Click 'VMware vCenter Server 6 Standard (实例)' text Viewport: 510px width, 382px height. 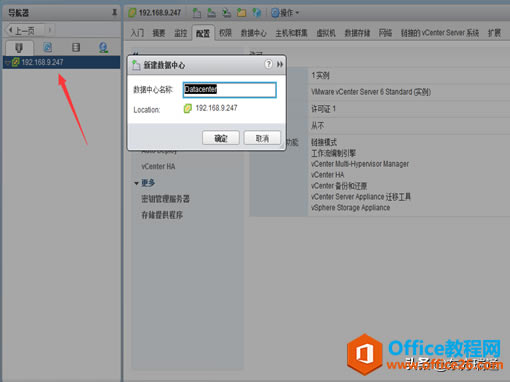click(371, 92)
